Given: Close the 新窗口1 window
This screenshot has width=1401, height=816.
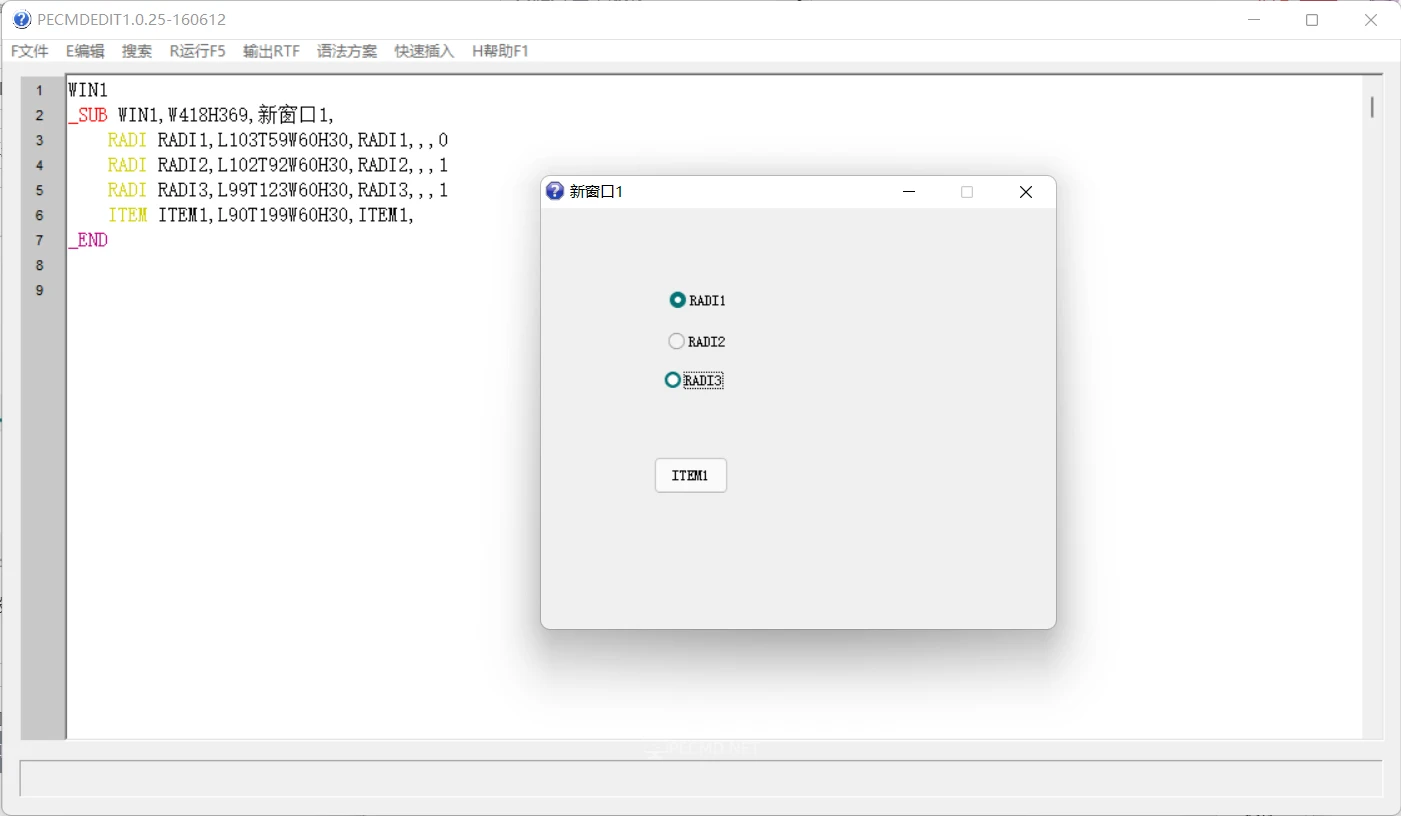Looking at the screenshot, I should point(1026,192).
